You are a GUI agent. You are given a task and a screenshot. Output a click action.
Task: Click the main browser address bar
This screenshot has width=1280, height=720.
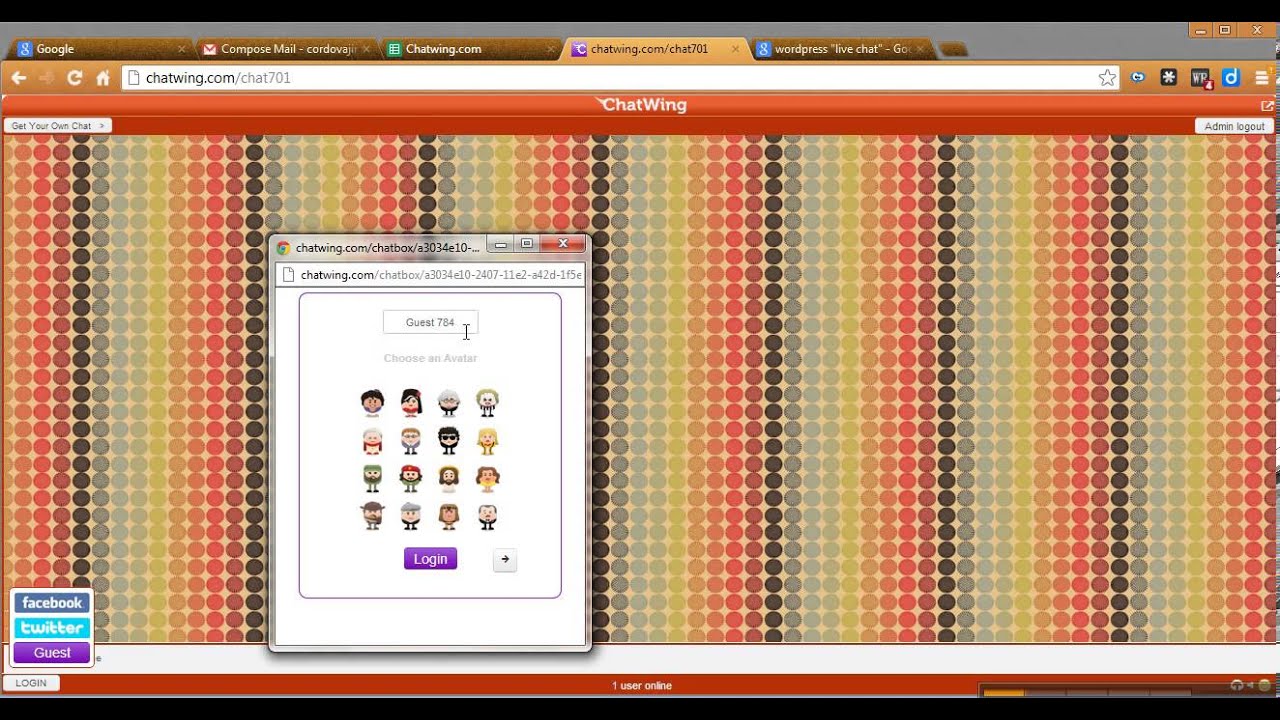620,78
